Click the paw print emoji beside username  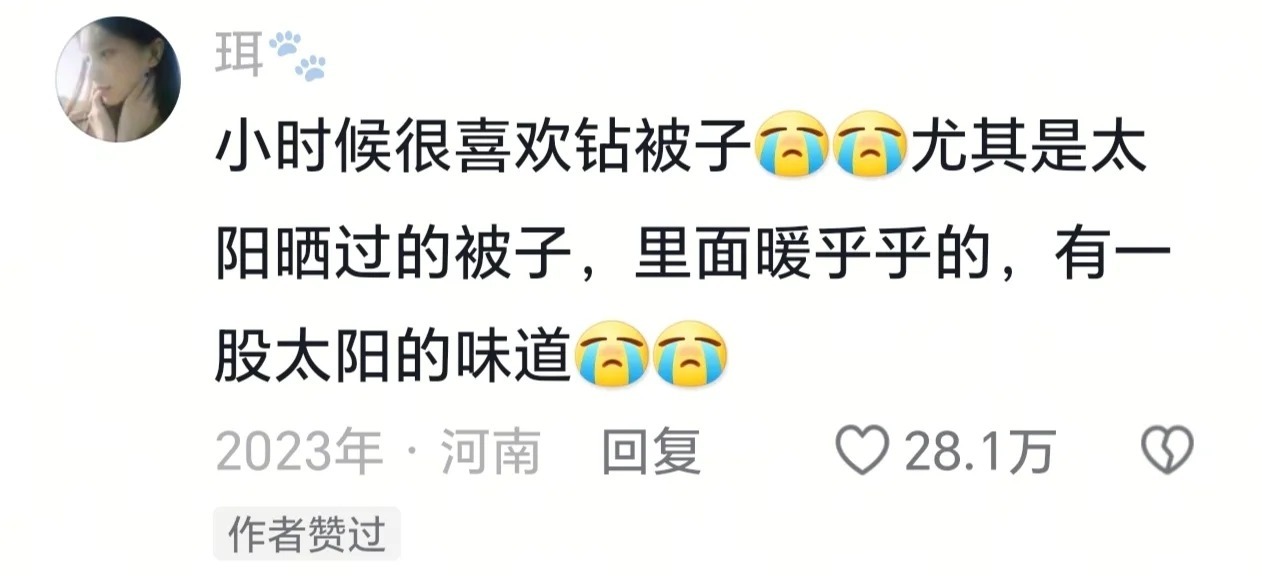pos(297,56)
